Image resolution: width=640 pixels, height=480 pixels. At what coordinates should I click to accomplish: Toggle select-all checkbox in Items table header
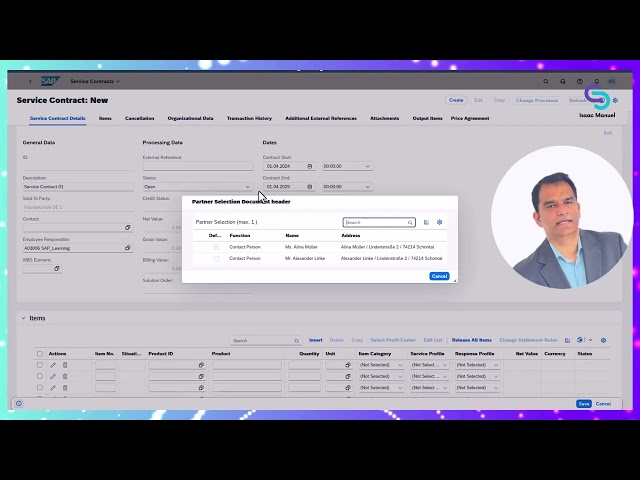[40, 353]
